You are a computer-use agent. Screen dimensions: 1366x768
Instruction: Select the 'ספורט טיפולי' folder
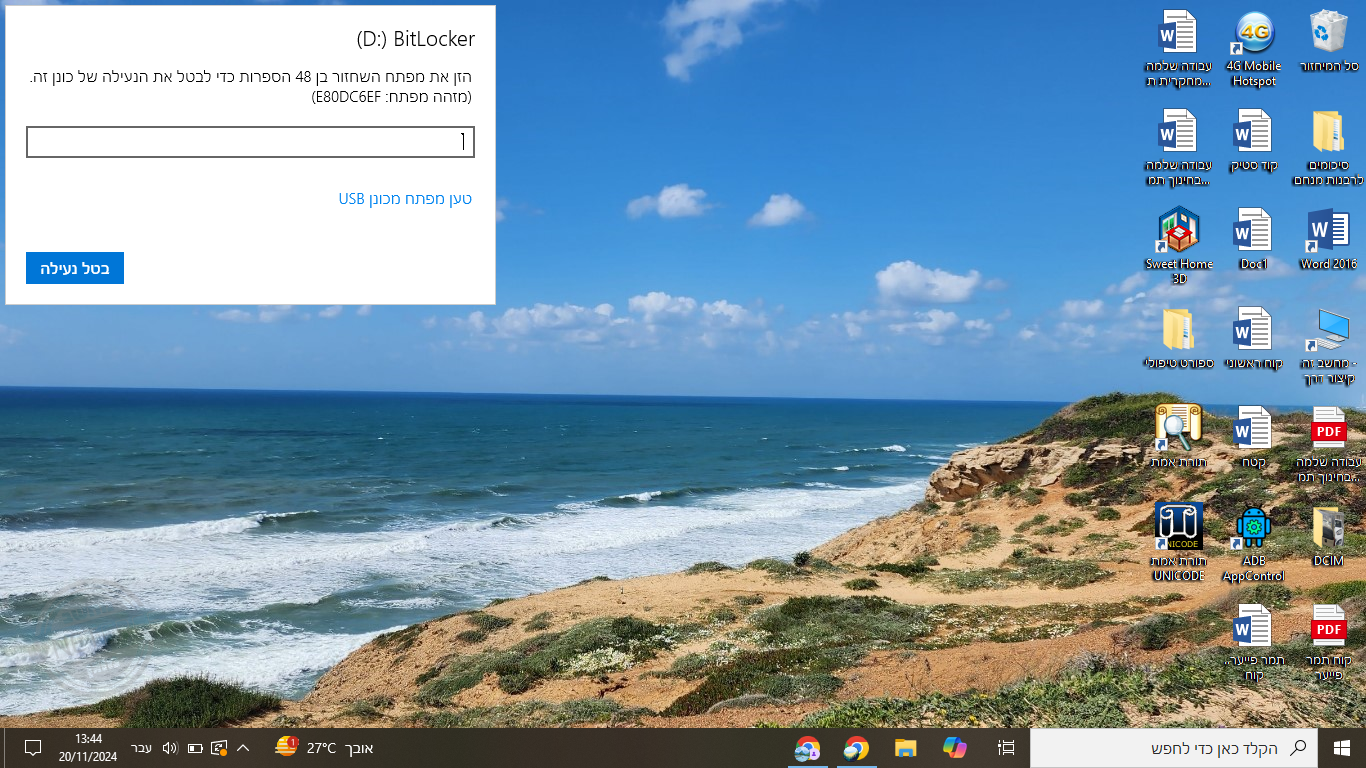coord(1178,338)
